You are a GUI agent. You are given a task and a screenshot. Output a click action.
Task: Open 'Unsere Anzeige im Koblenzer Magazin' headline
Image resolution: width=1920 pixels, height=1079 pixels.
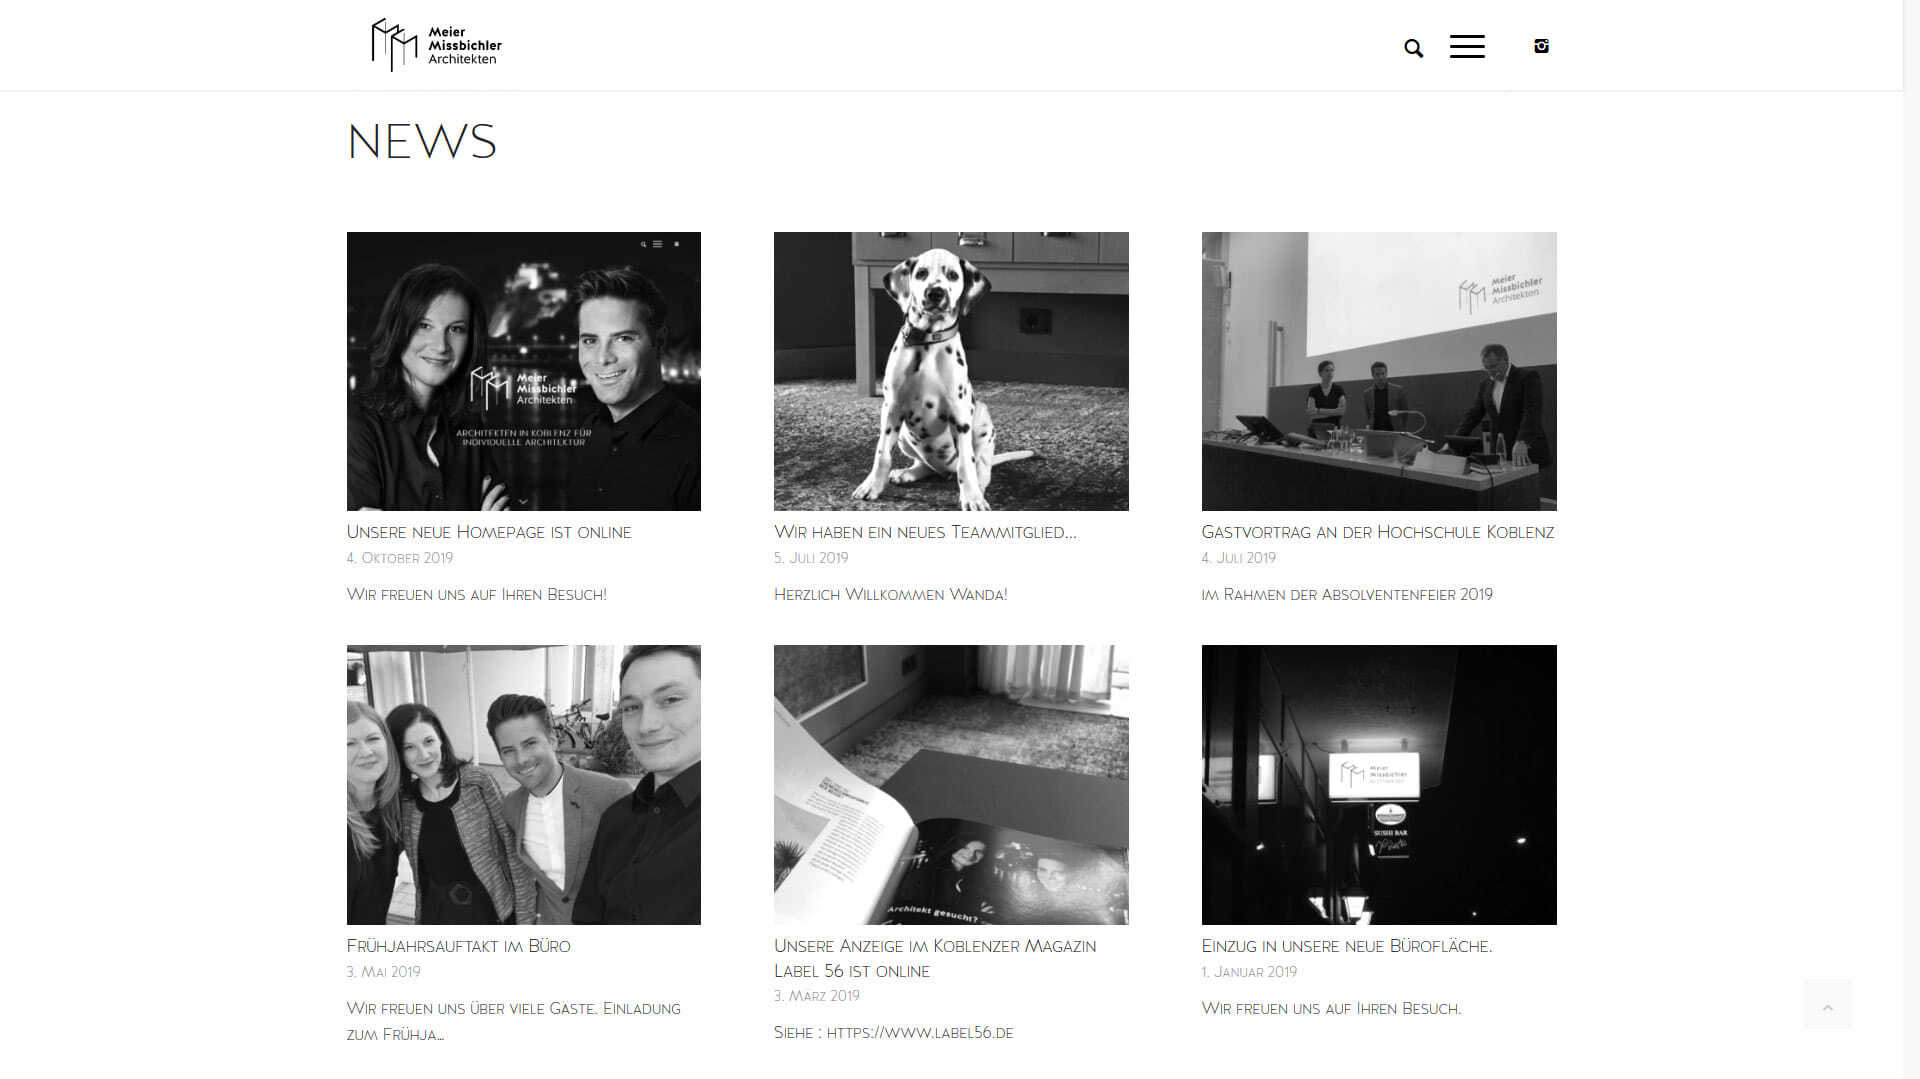point(935,958)
